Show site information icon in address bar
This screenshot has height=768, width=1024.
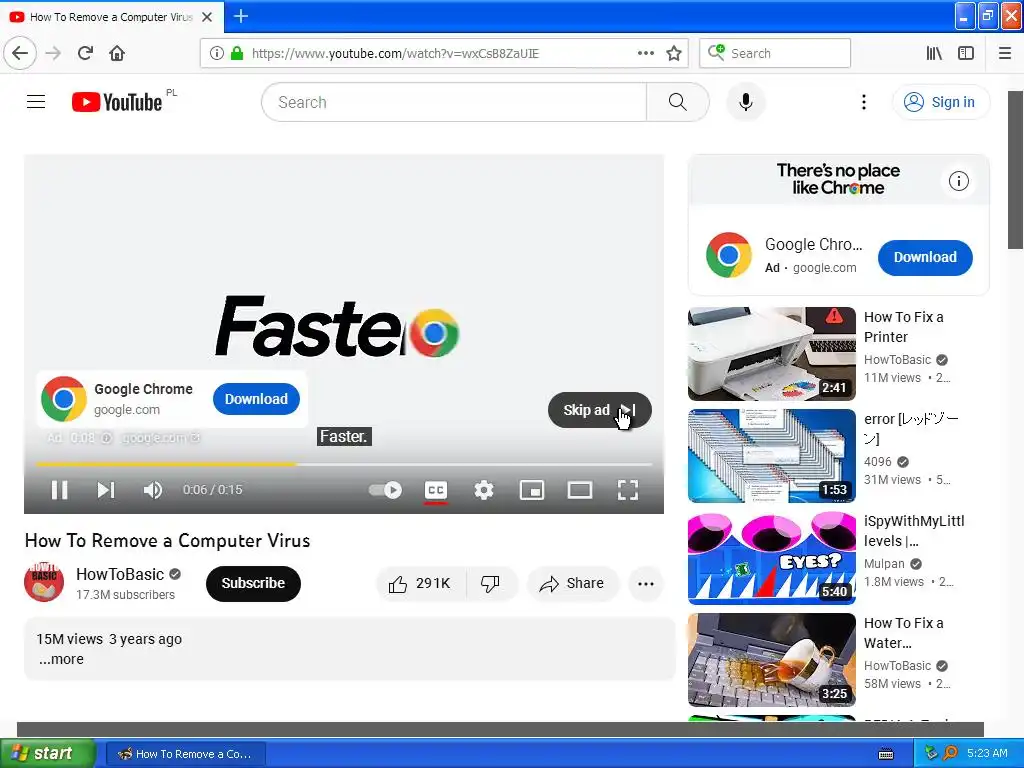point(217,53)
